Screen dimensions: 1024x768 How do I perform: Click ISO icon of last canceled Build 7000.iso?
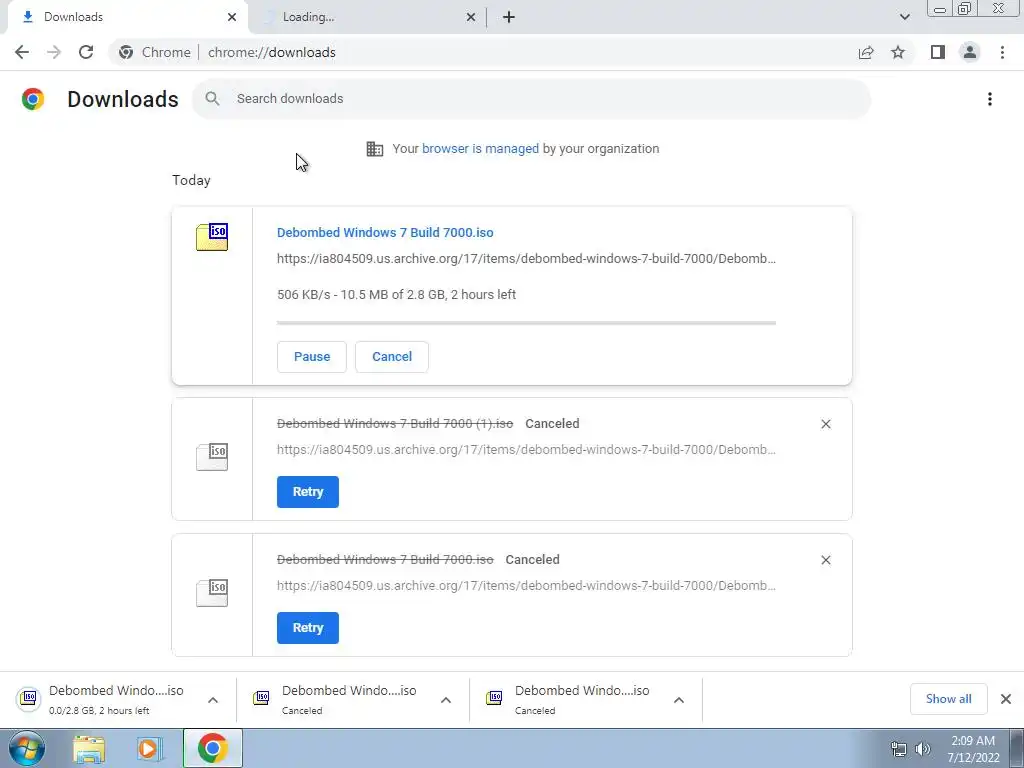(x=212, y=592)
